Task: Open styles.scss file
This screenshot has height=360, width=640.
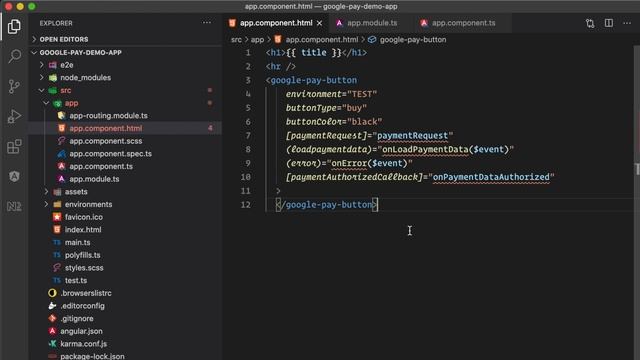Action: [84, 268]
